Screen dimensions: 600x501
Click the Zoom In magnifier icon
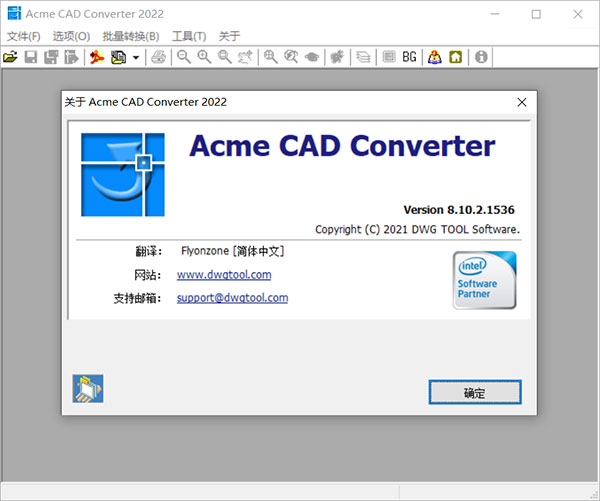click(204, 57)
